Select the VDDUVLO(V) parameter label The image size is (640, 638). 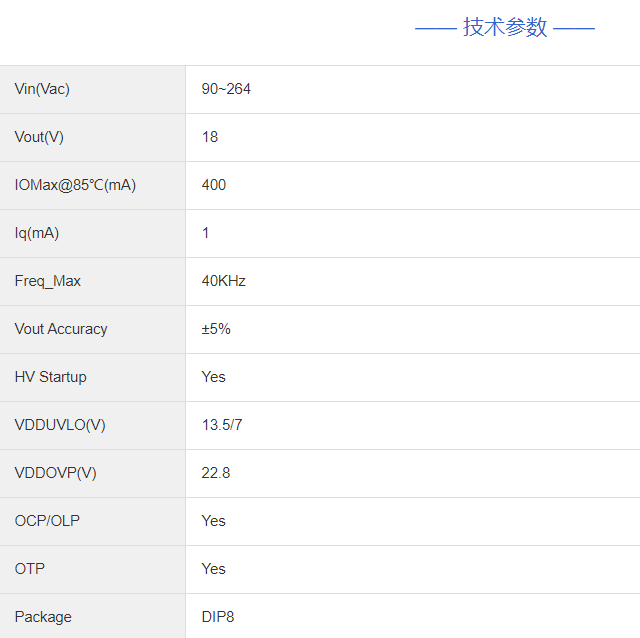click(60, 425)
